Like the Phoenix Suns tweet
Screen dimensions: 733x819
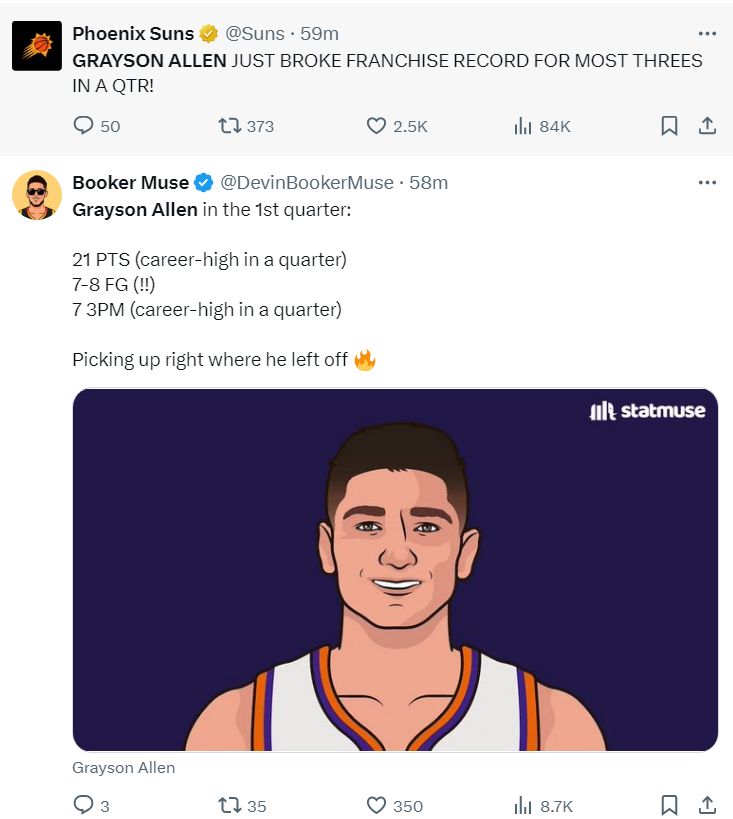coord(377,126)
